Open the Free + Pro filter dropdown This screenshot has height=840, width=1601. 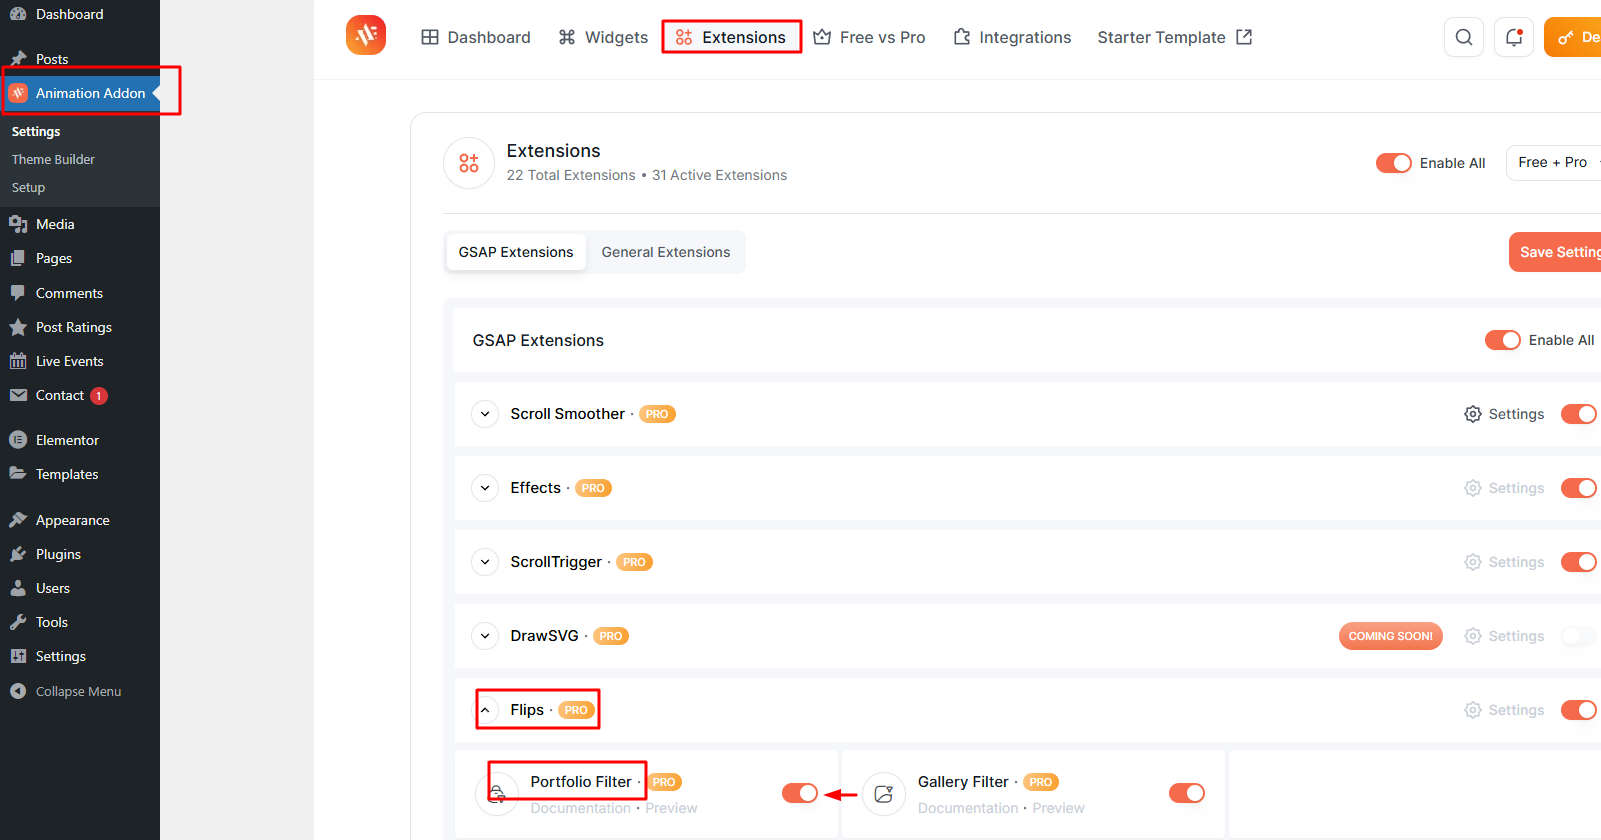pyautogui.click(x=1554, y=162)
